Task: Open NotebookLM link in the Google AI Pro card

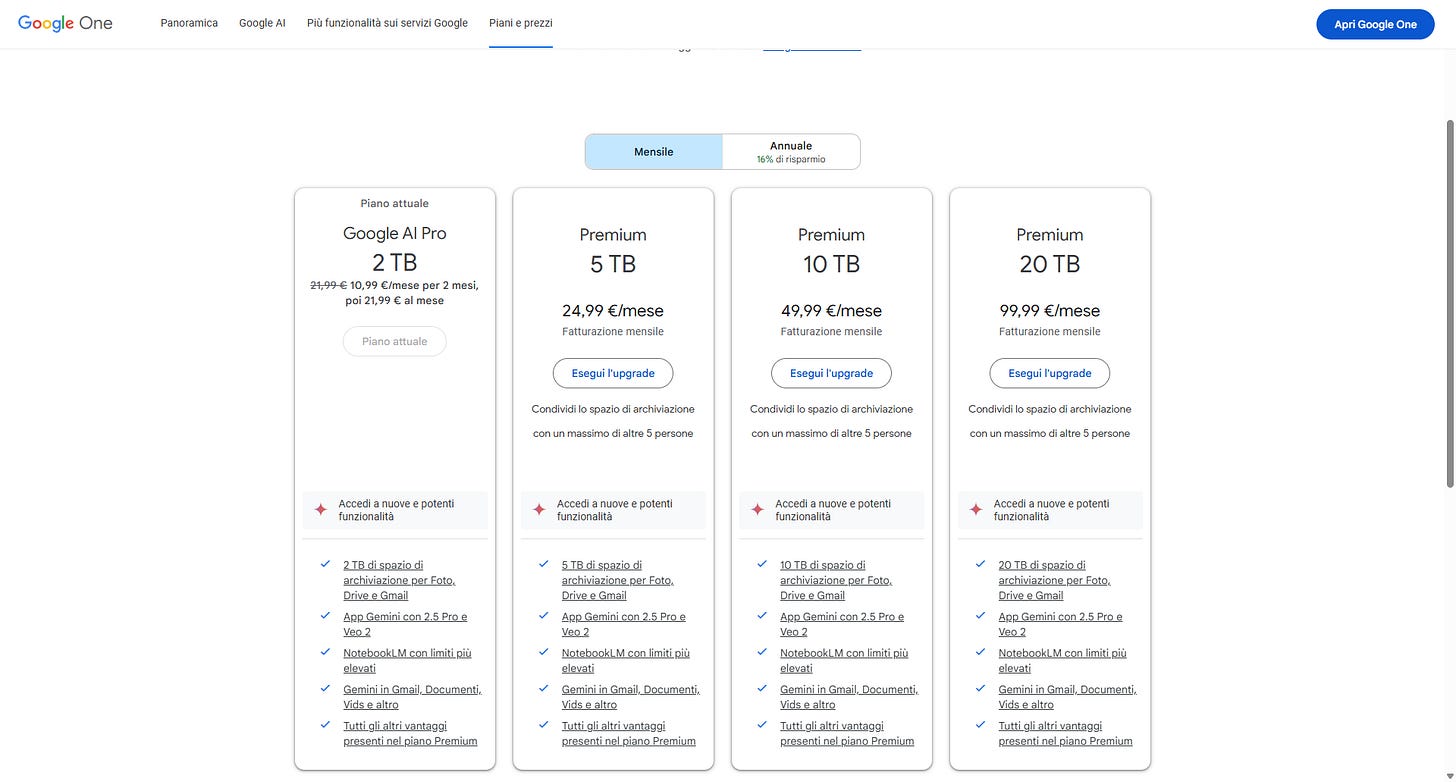Action: tap(407, 660)
